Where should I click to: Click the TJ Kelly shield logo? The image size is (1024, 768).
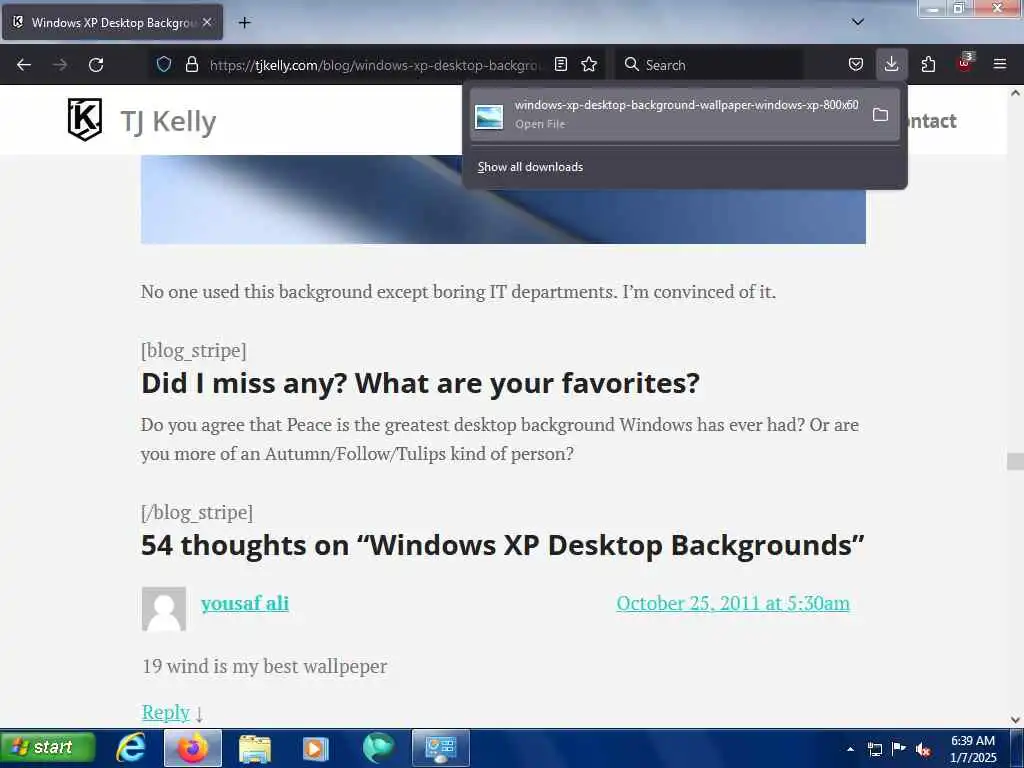pos(85,120)
